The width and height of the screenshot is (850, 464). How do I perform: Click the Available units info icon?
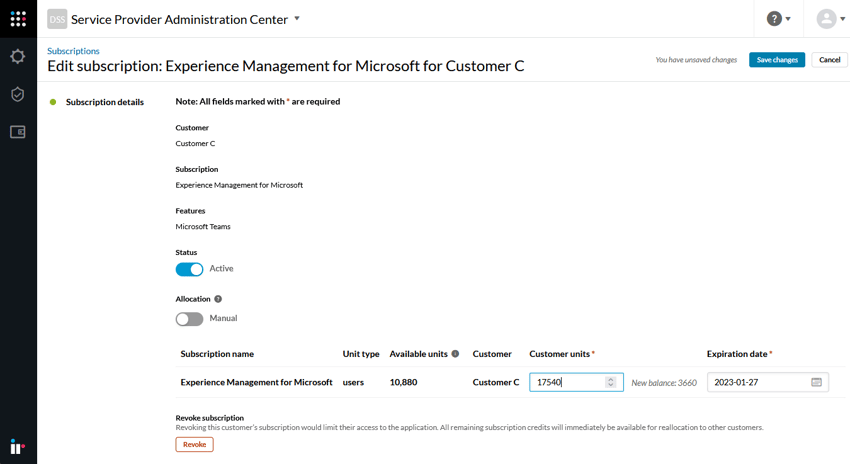point(455,354)
